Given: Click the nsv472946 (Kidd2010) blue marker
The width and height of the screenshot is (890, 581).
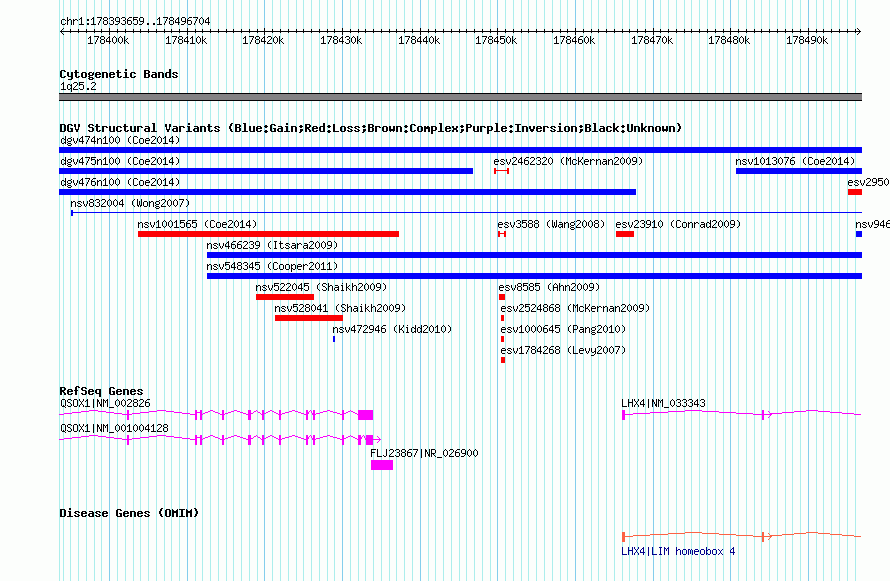Looking at the screenshot, I should (334, 339).
